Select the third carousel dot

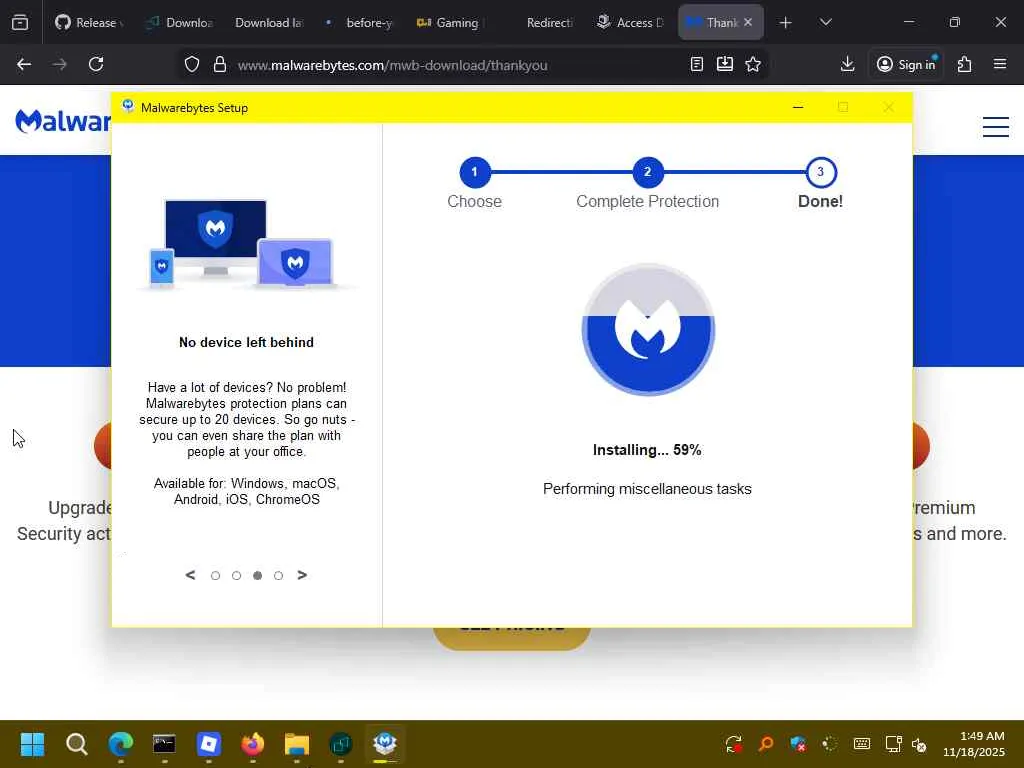coord(257,575)
